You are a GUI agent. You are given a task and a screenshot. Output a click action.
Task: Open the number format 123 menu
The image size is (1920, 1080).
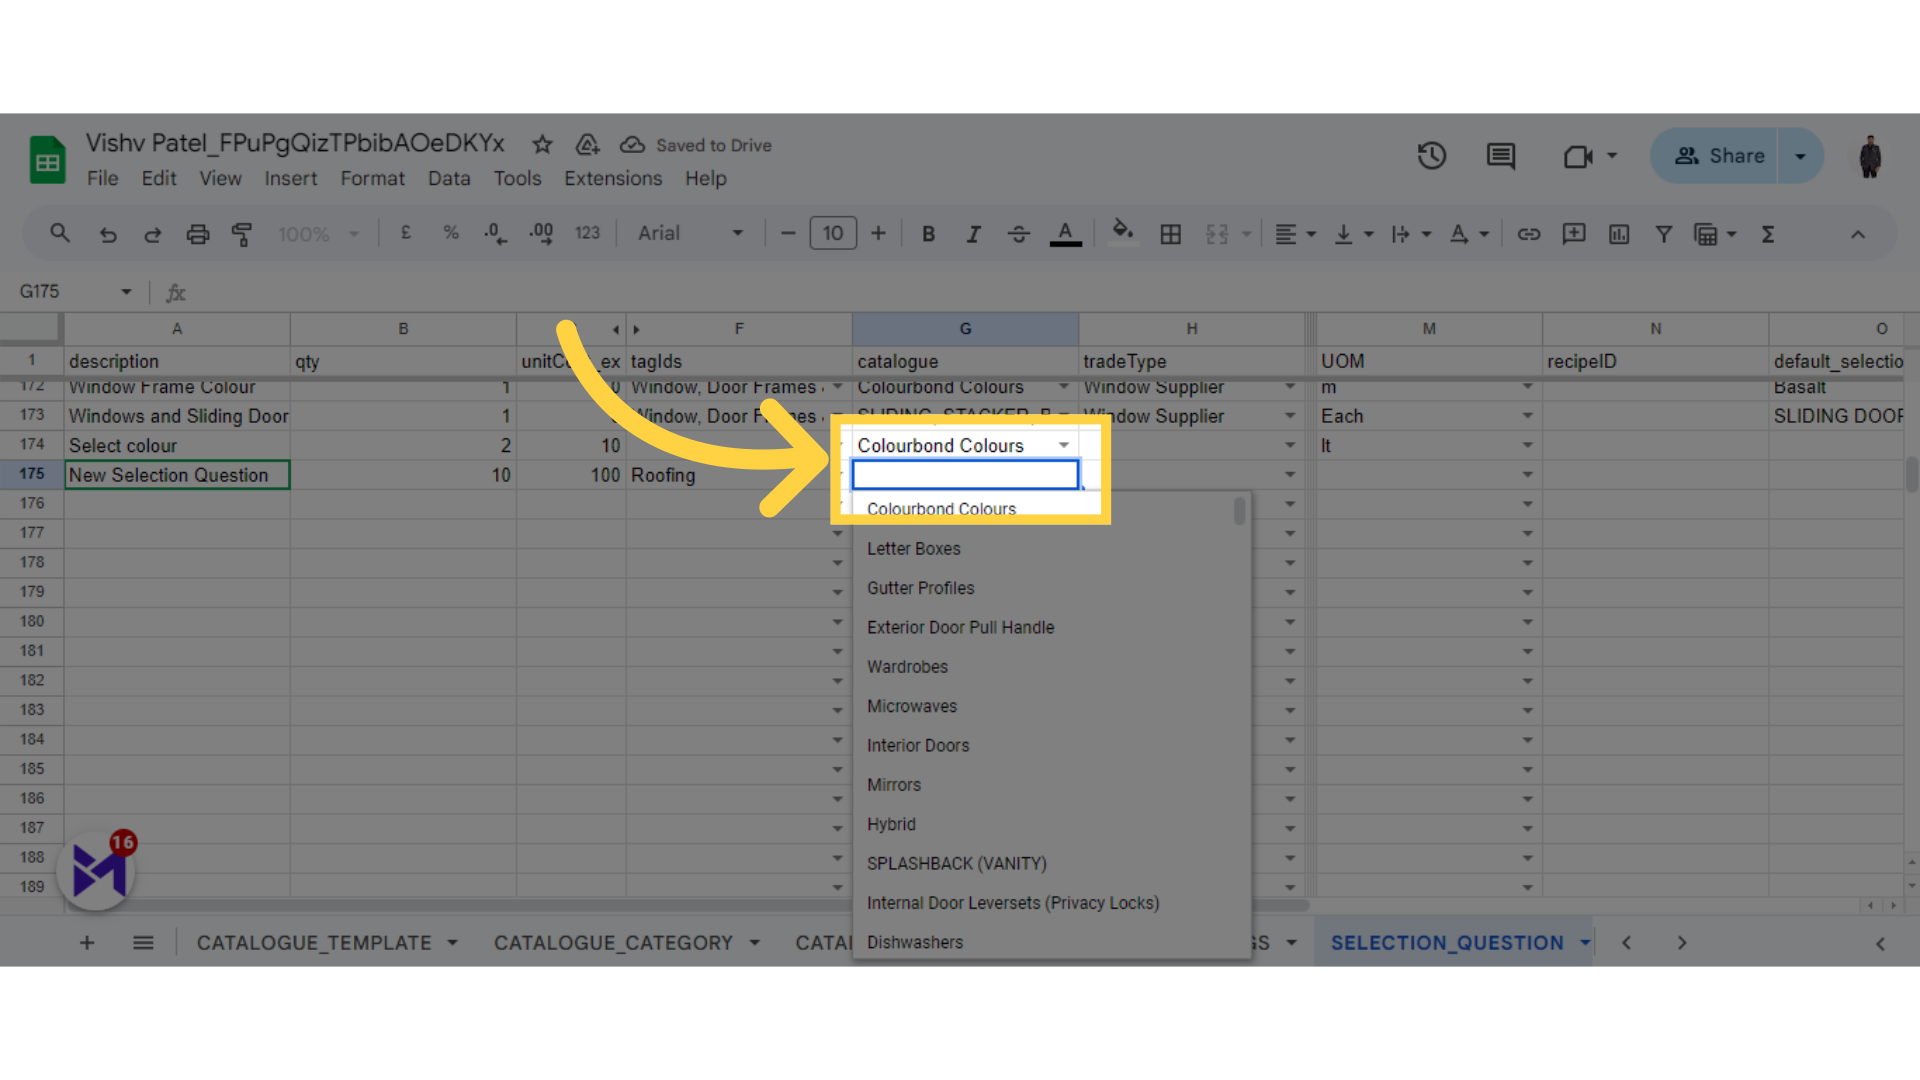(587, 233)
